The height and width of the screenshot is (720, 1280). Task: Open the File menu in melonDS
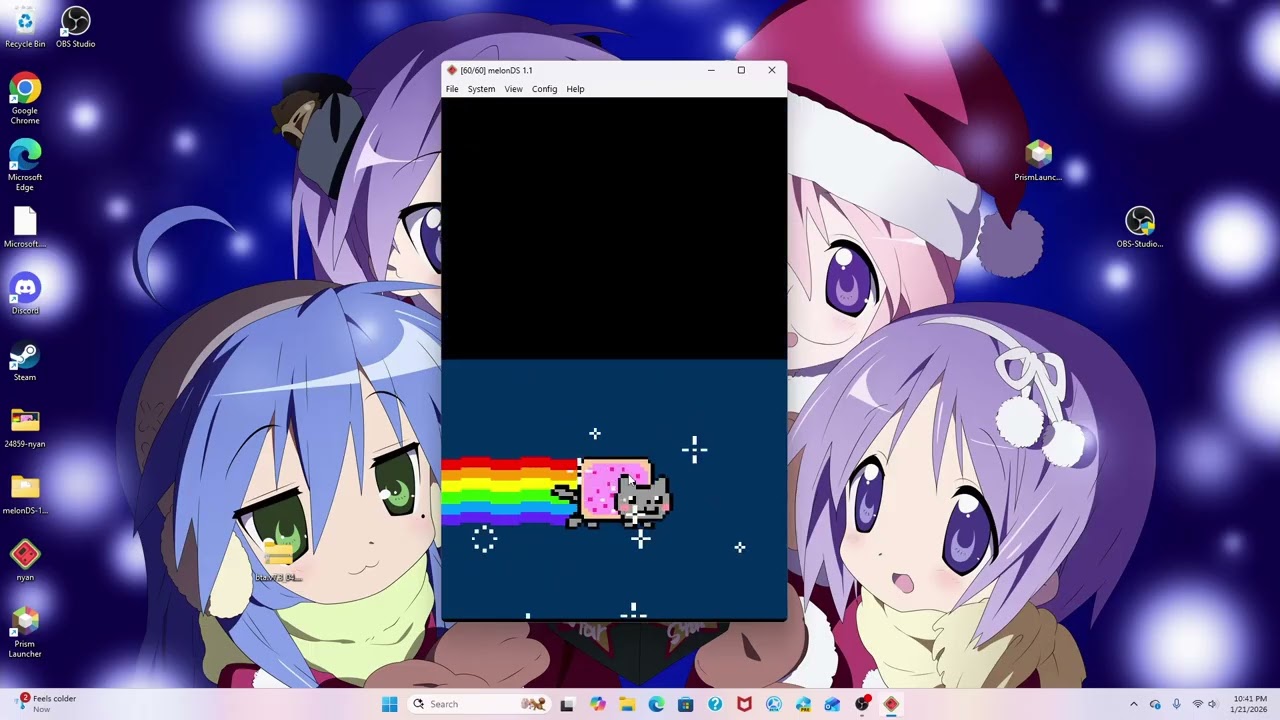click(452, 89)
